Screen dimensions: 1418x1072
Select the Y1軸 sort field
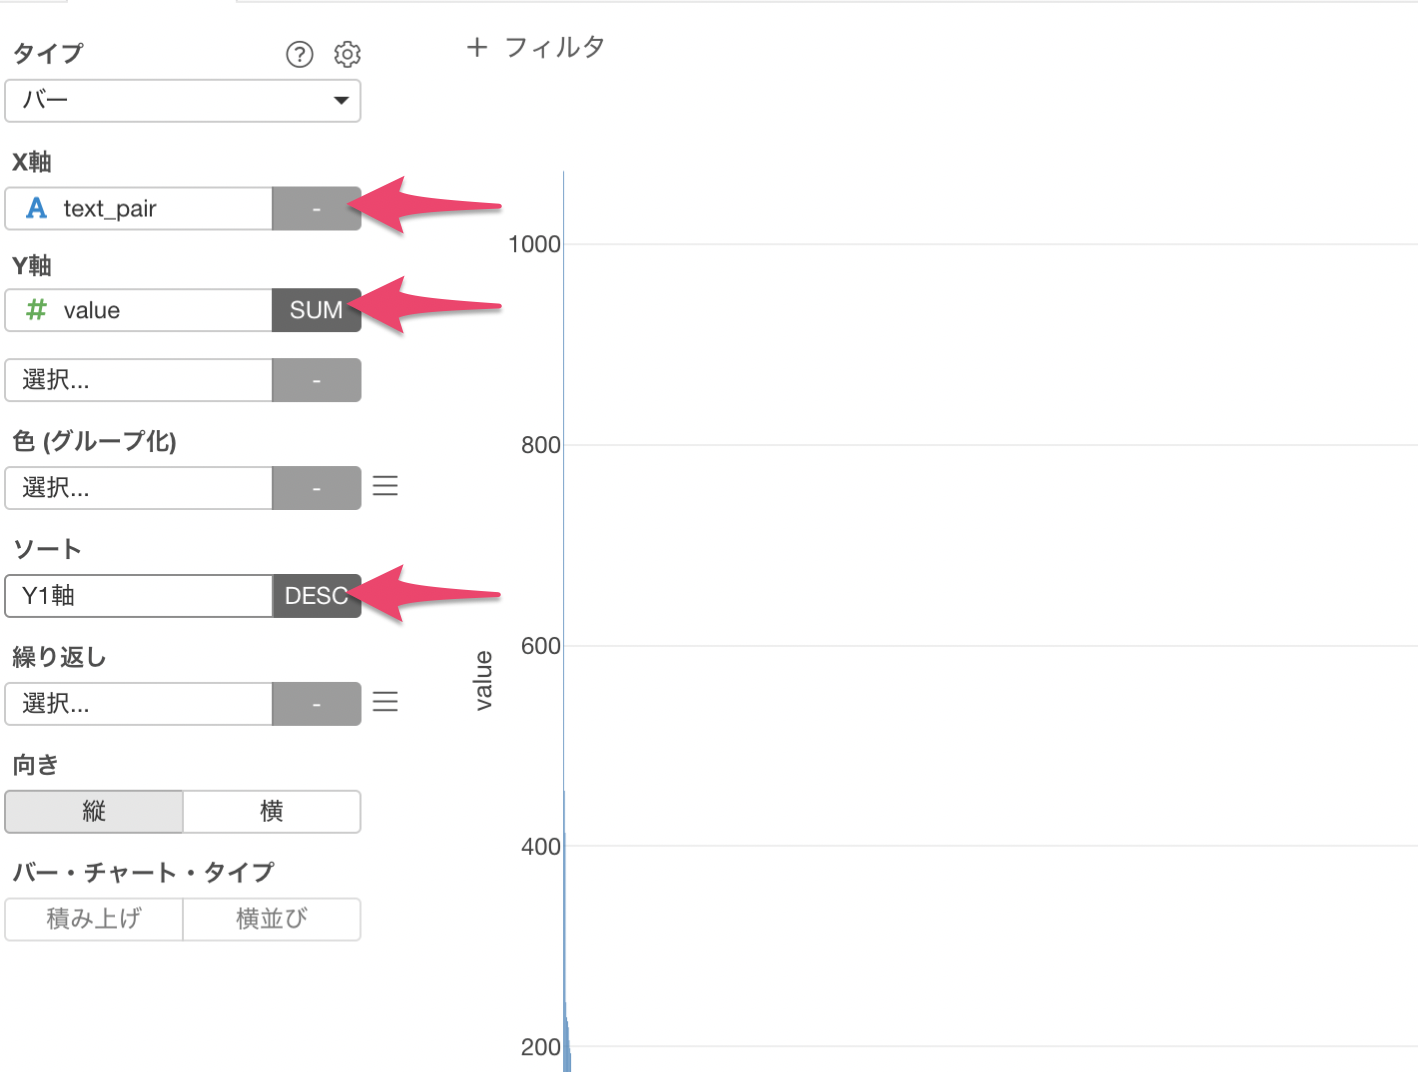pos(139,596)
